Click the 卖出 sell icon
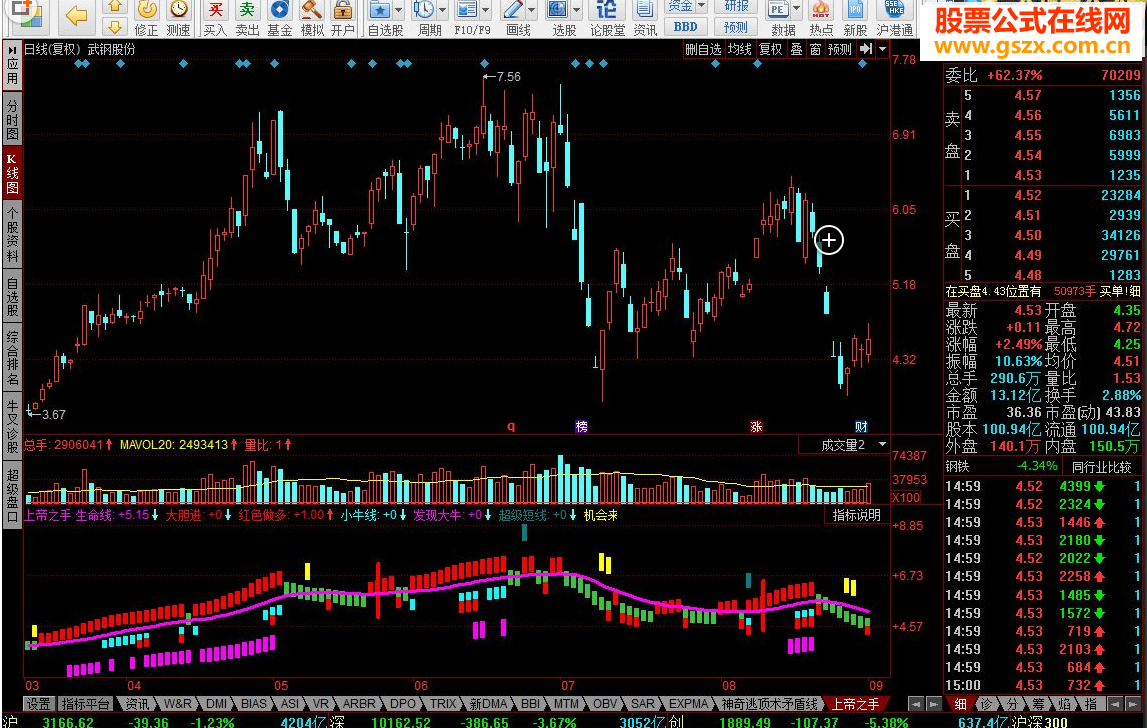The image size is (1147, 728). 247,10
